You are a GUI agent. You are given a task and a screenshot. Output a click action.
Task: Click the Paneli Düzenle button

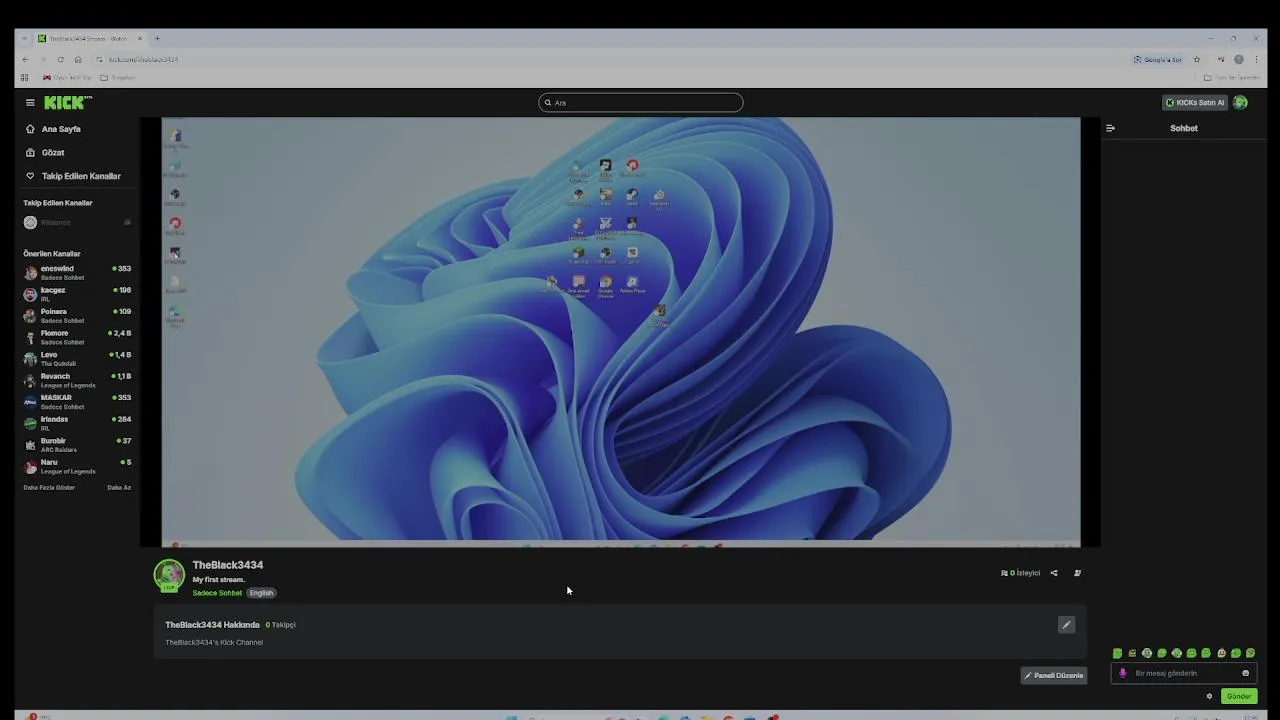click(1053, 675)
